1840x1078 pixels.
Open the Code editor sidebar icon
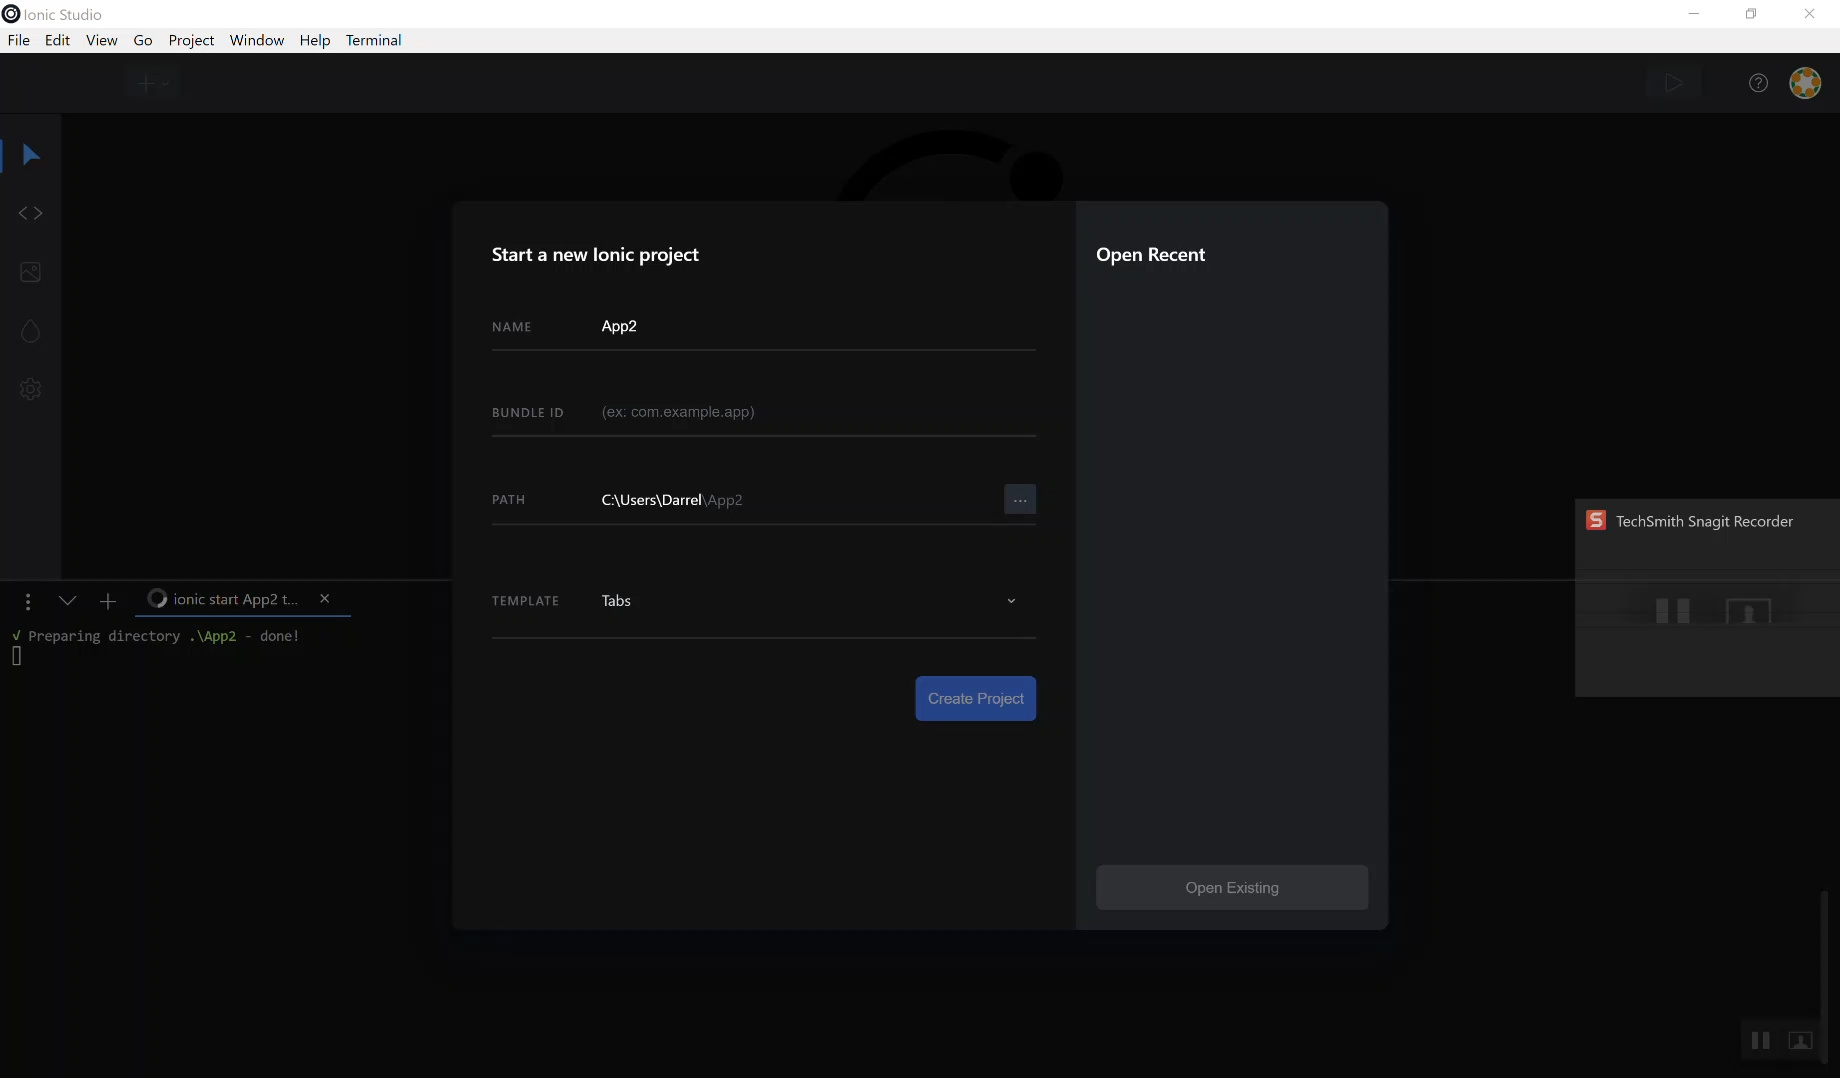[x=30, y=213]
